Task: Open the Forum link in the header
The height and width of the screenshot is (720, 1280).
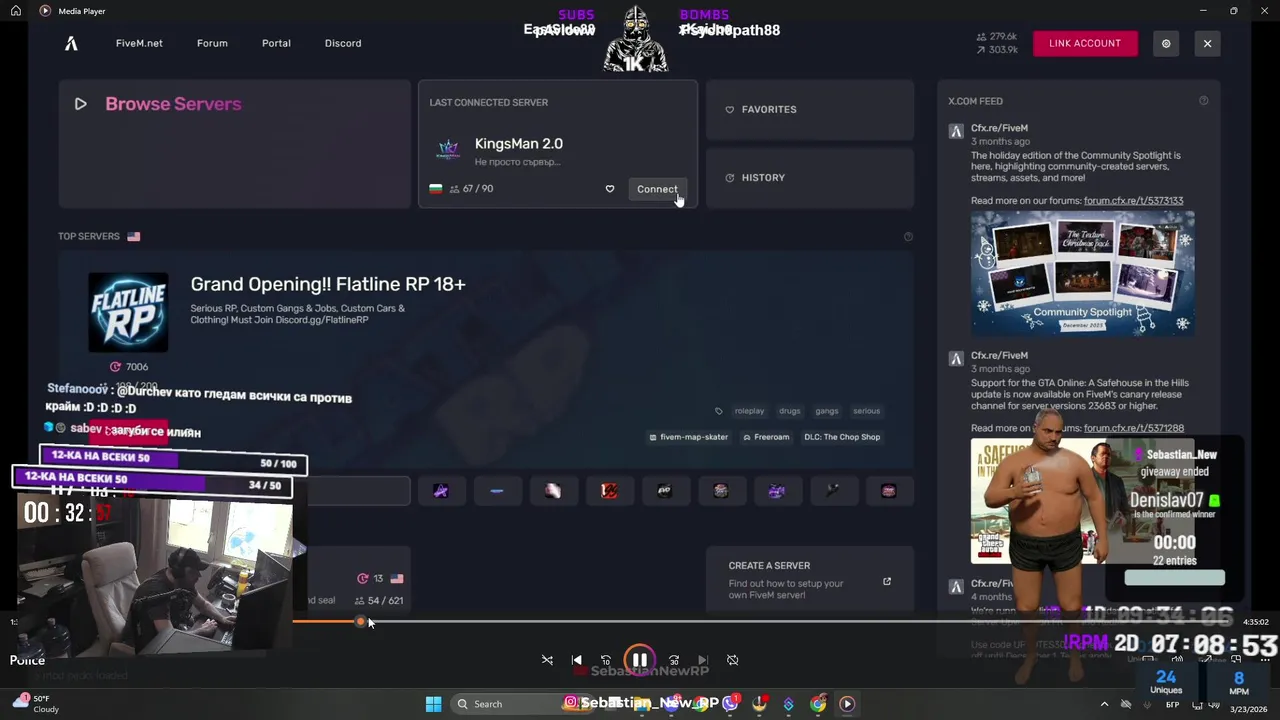Action: [212, 43]
